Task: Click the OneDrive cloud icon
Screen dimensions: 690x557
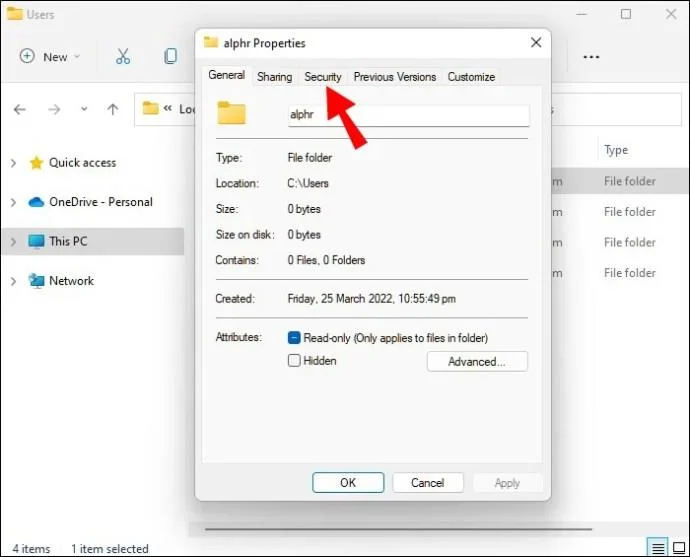Action: point(36,202)
